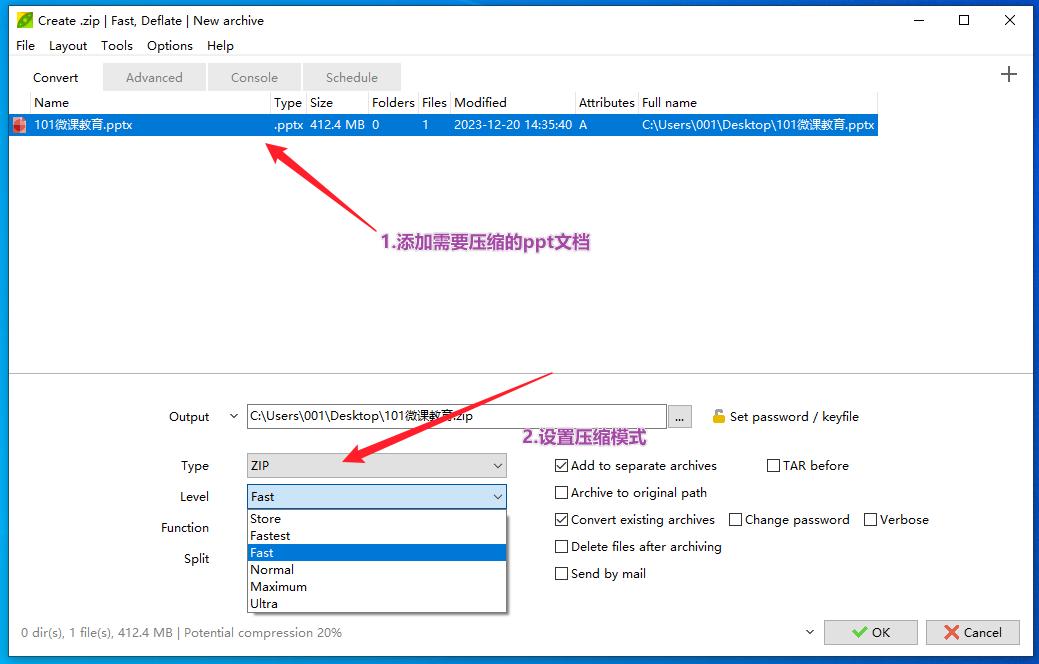Click the pptx file icon in list

(19, 125)
